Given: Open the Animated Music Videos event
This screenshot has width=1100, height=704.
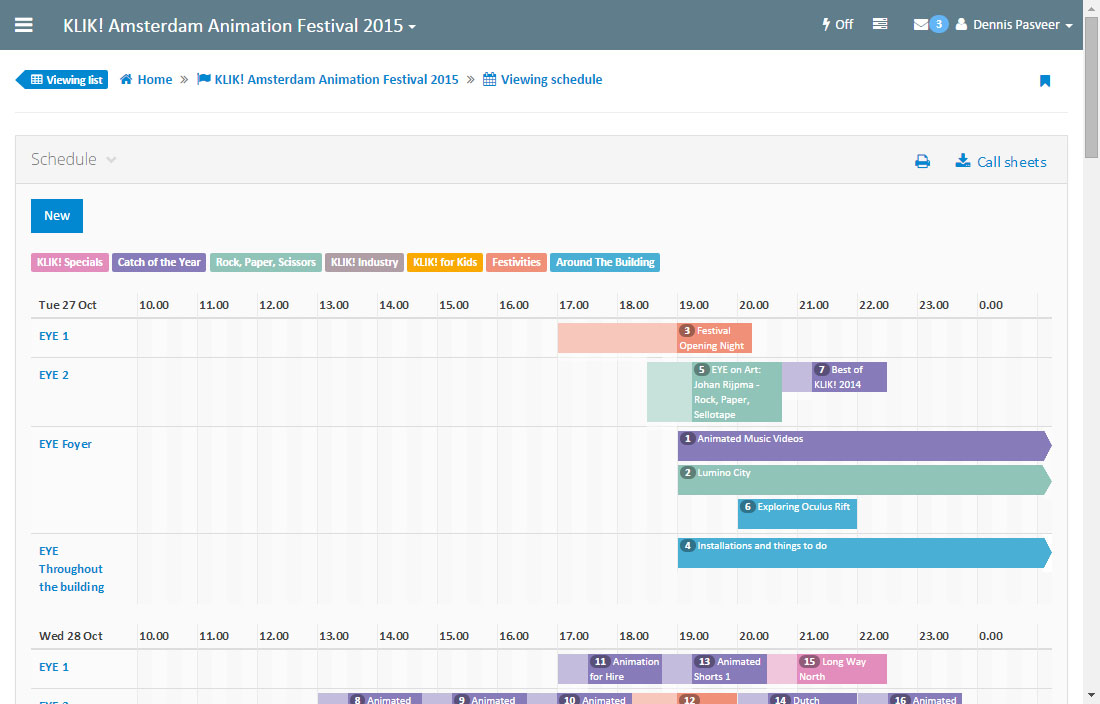Looking at the screenshot, I should click(750, 439).
